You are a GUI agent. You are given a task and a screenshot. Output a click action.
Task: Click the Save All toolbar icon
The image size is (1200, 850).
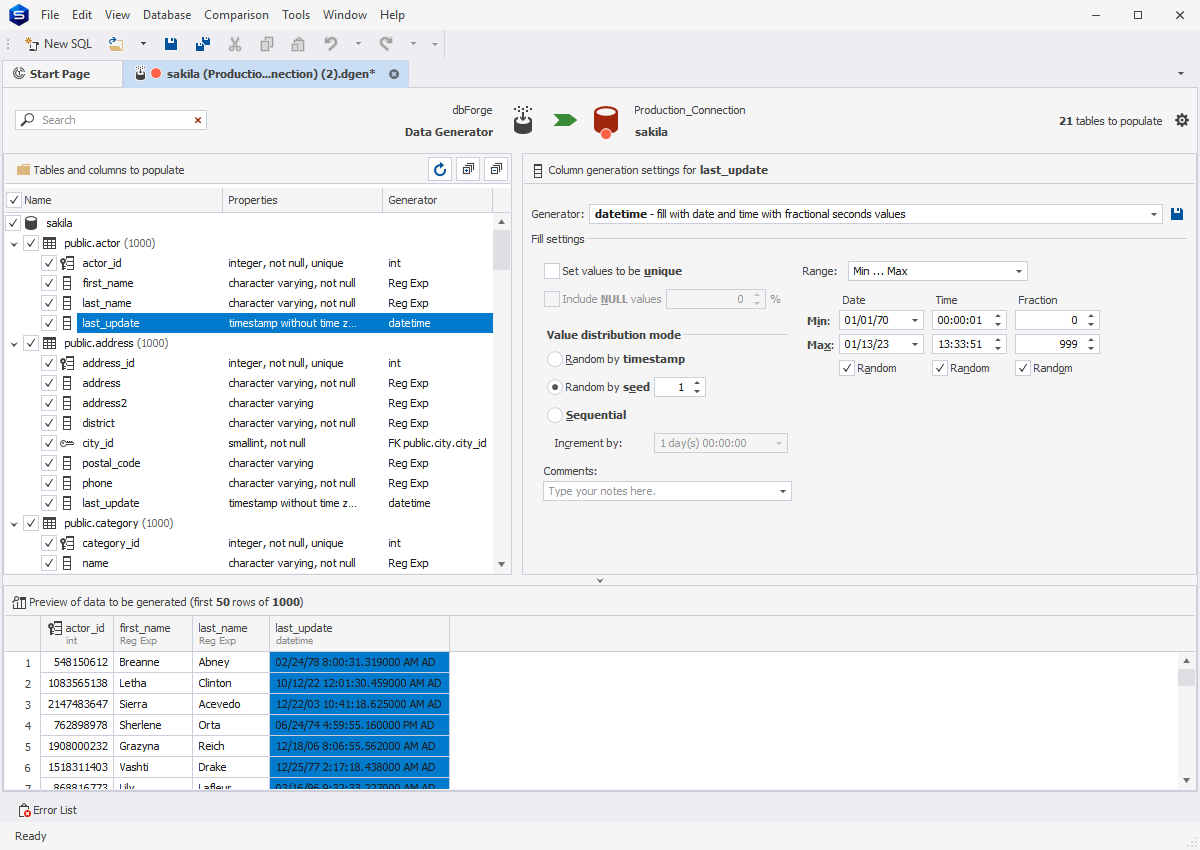pyautogui.click(x=203, y=44)
